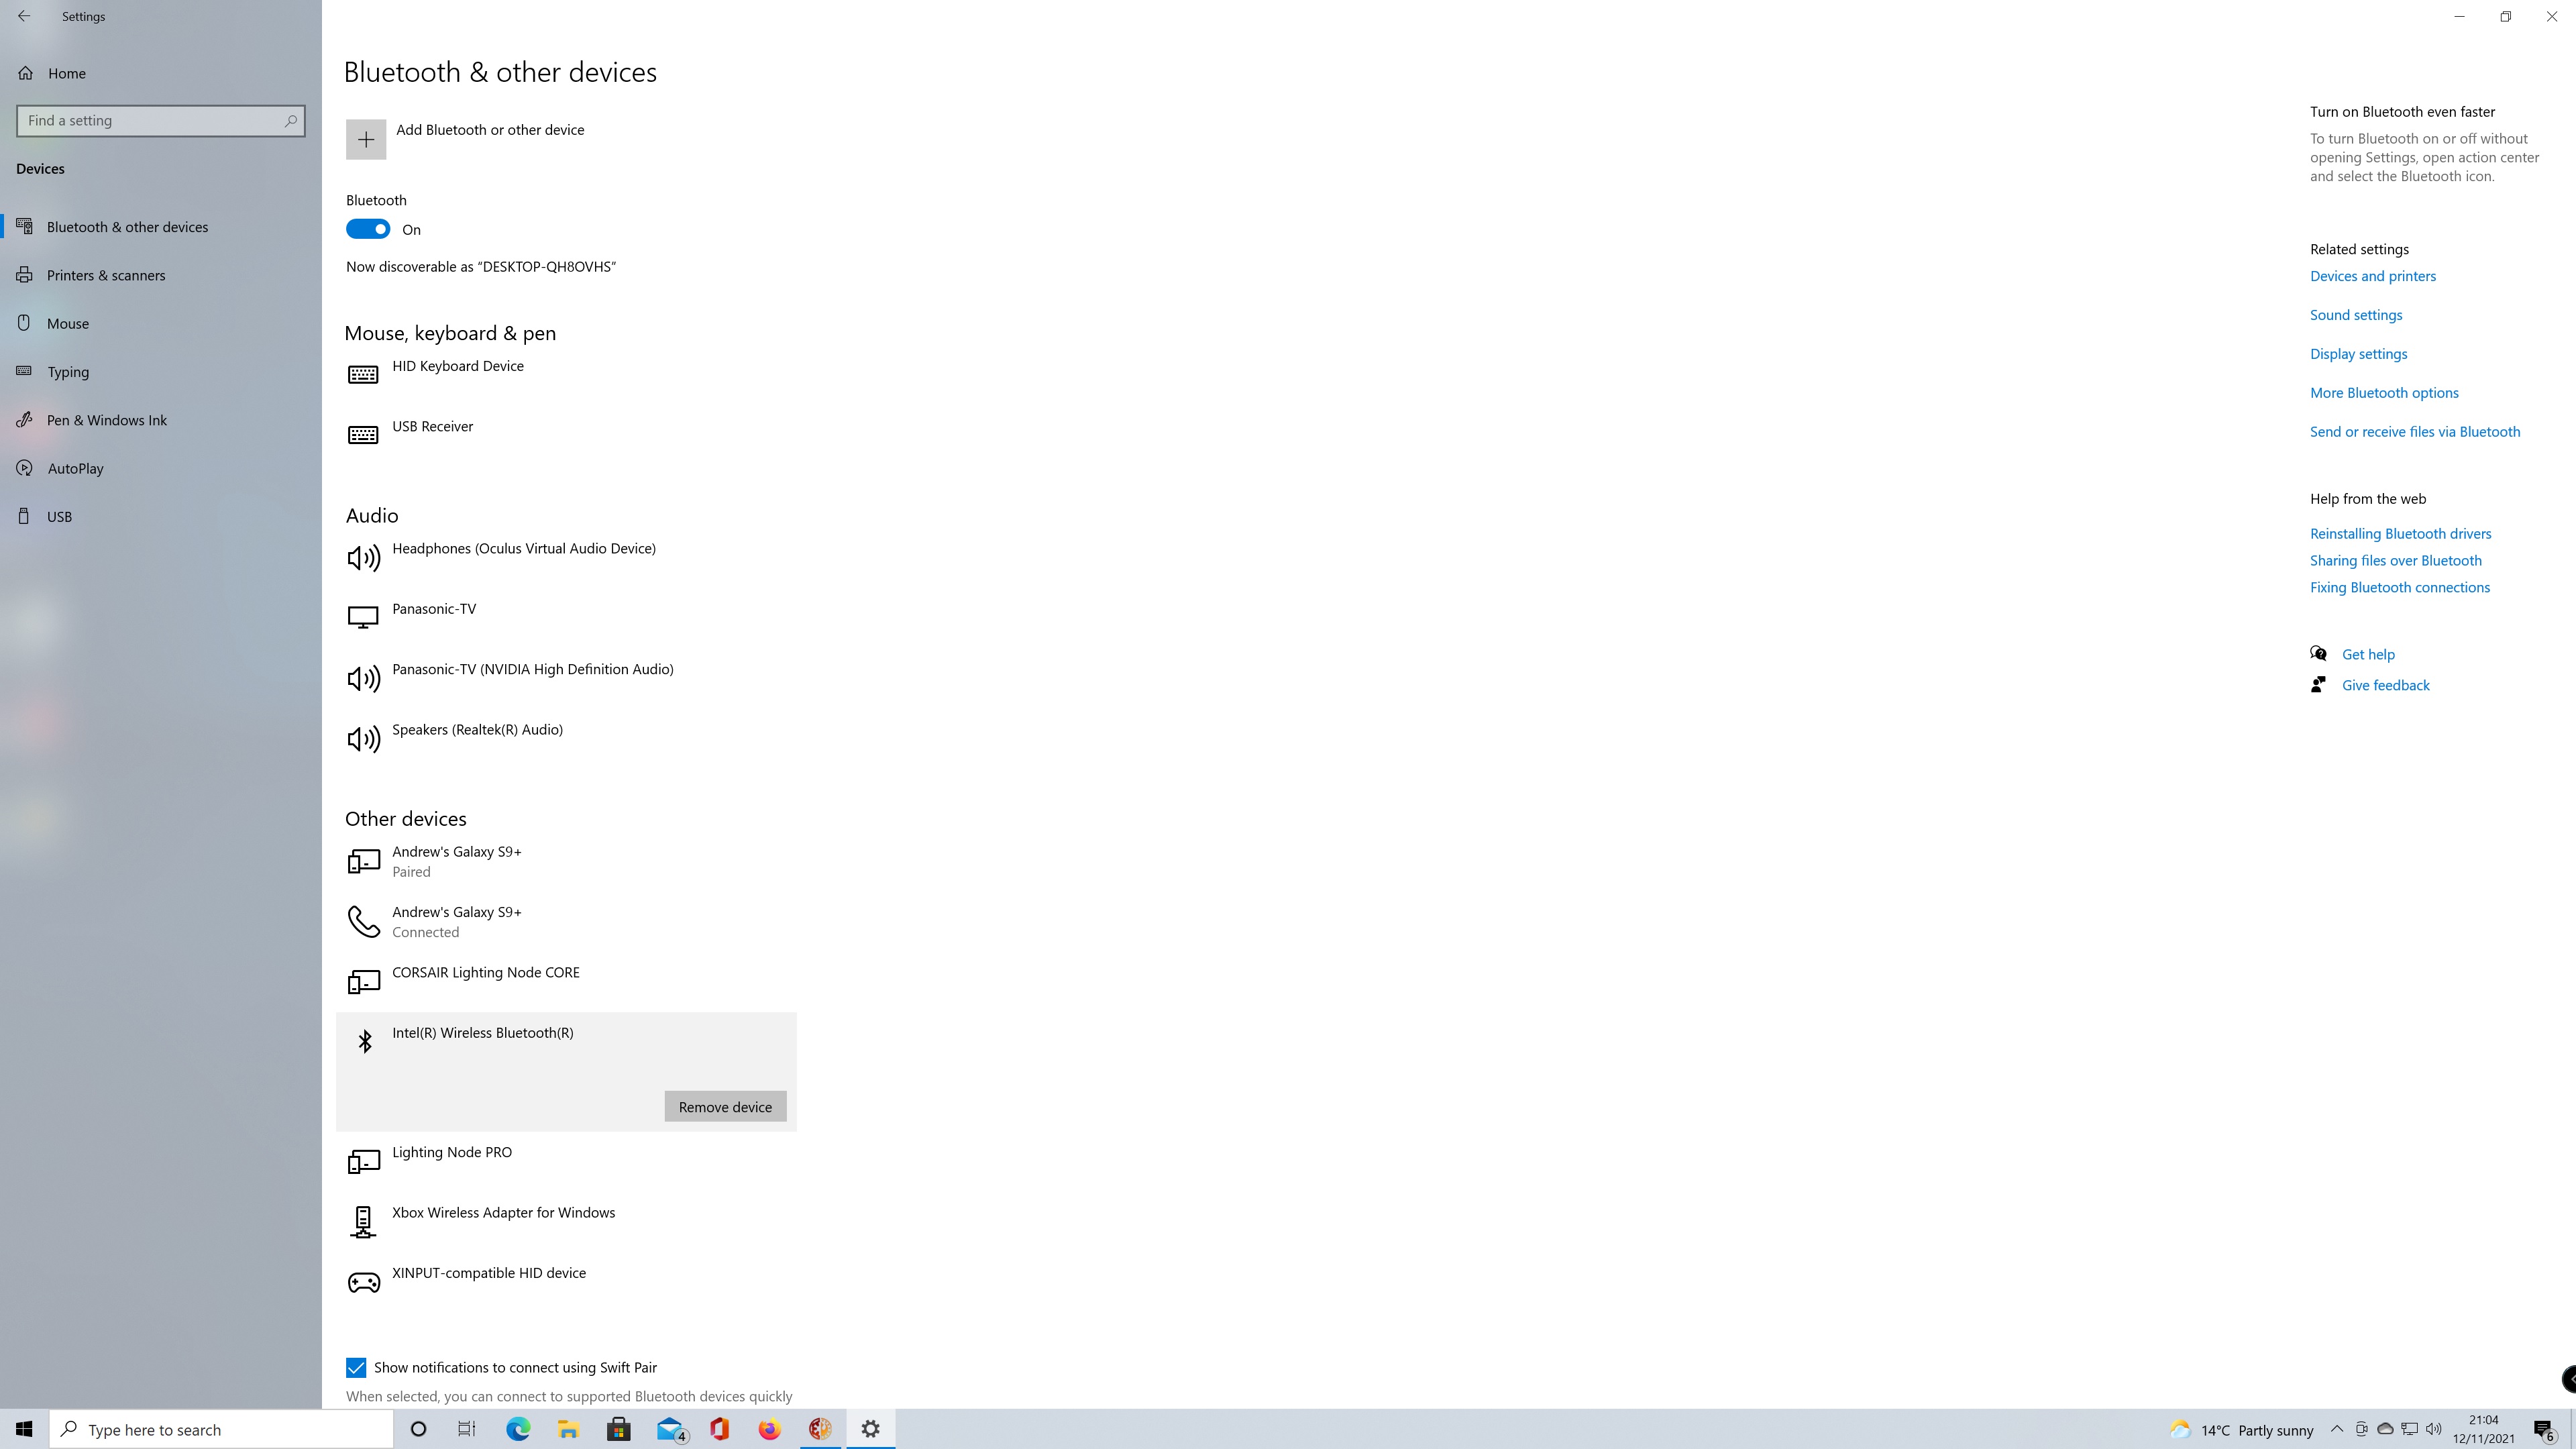2576x1449 pixels.
Task: Open Fixing Bluetooth connections help link
Action: point(2399,588)
